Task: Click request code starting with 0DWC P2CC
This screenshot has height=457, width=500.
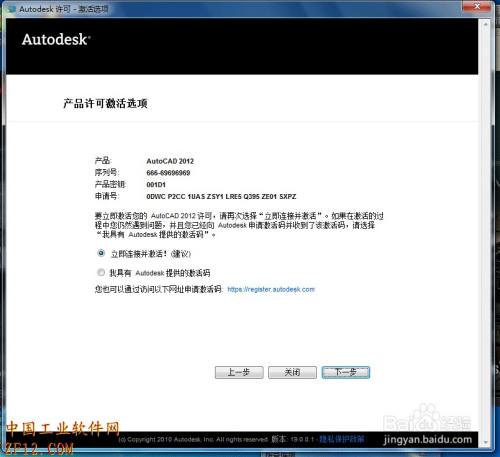Action: click(x=221, y=197)
